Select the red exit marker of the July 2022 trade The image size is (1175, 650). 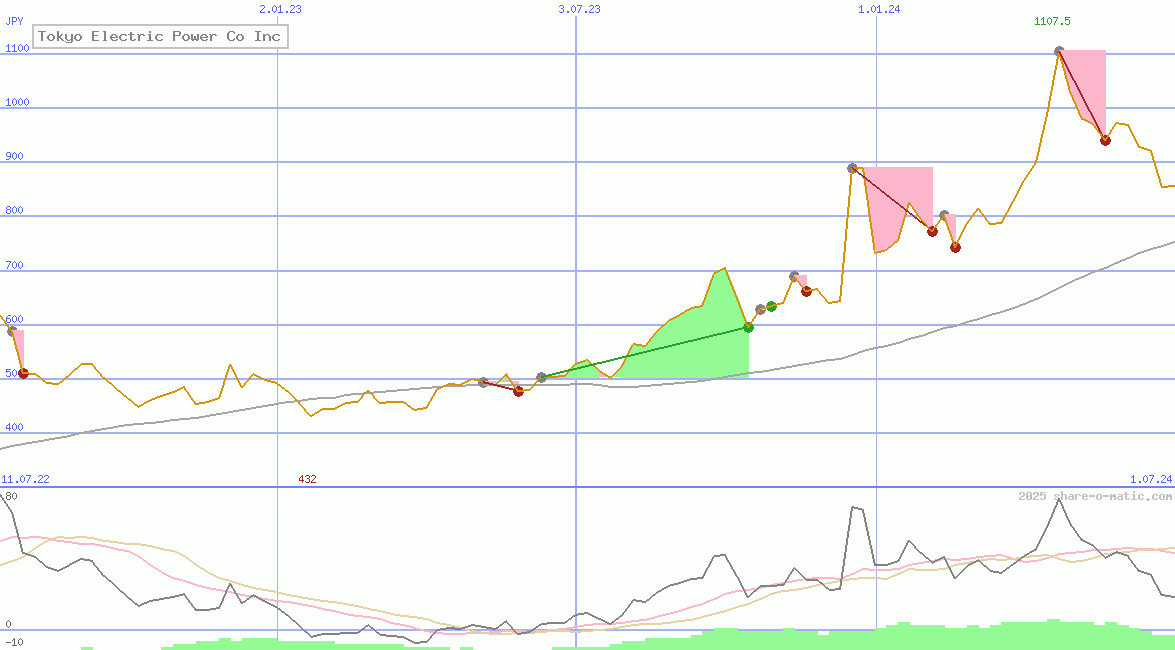(x=23, y=373)
